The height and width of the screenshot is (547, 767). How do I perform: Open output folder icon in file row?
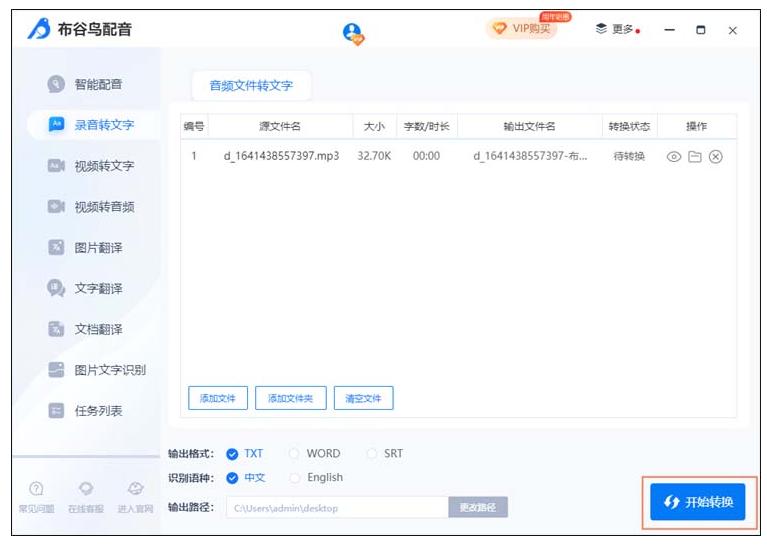pos(695,157)
